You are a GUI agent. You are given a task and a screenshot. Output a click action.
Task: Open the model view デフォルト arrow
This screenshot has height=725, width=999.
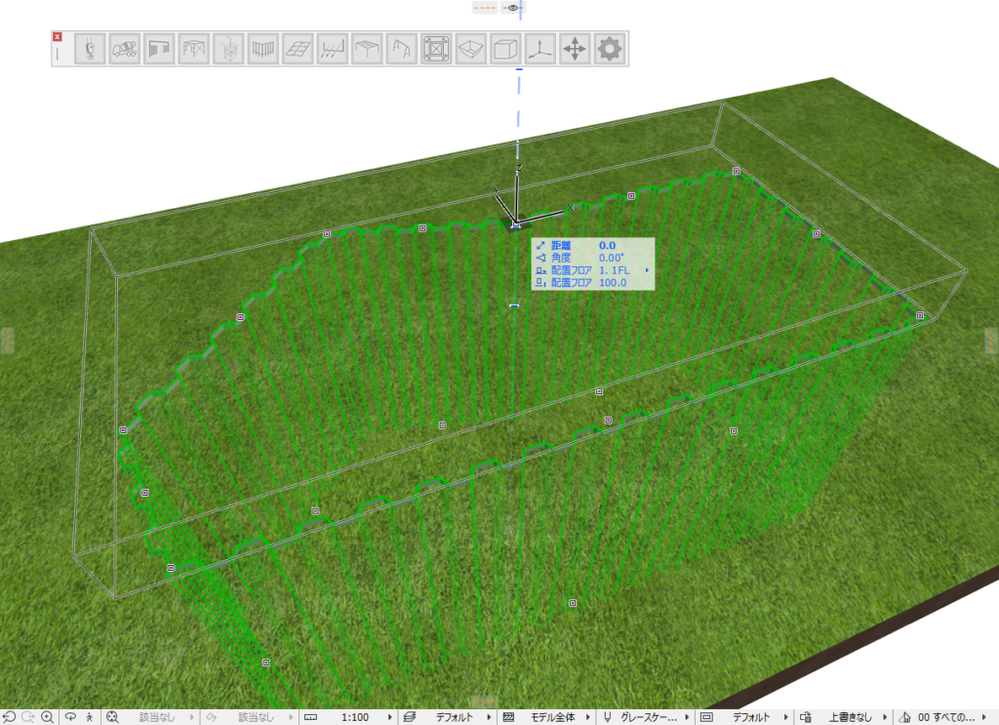click(x=786, y=717)
